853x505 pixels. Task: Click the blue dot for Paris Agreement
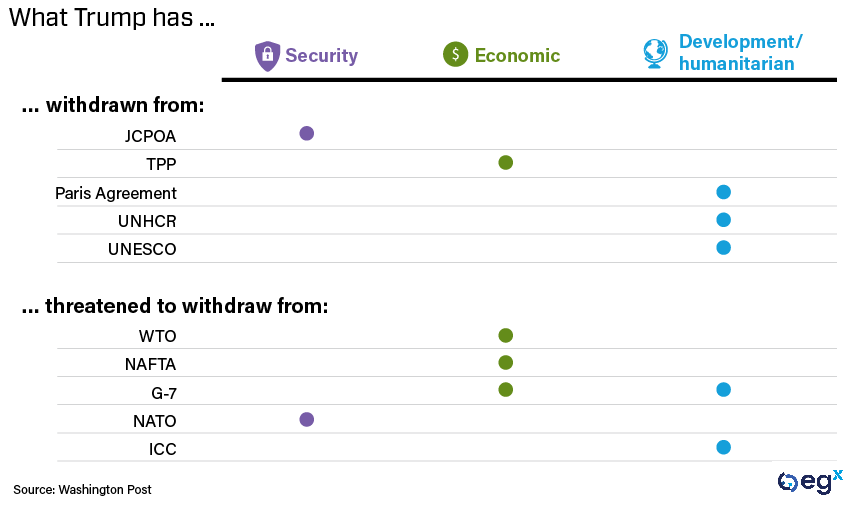(723, 192)
